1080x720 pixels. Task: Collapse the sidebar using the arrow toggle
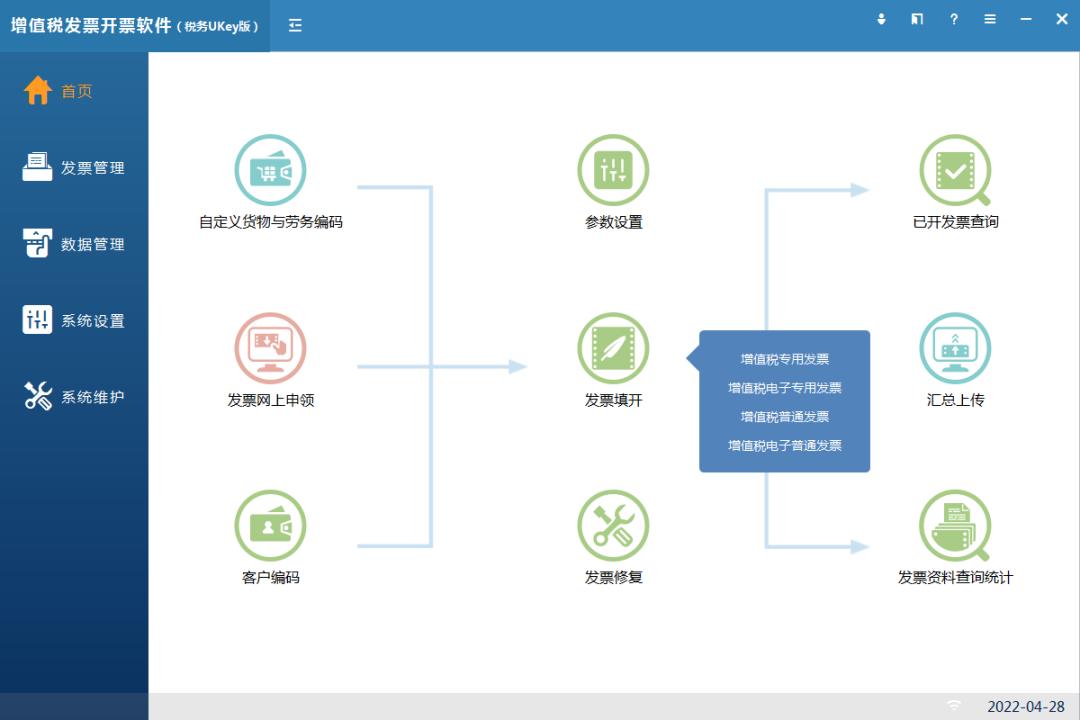295,25
